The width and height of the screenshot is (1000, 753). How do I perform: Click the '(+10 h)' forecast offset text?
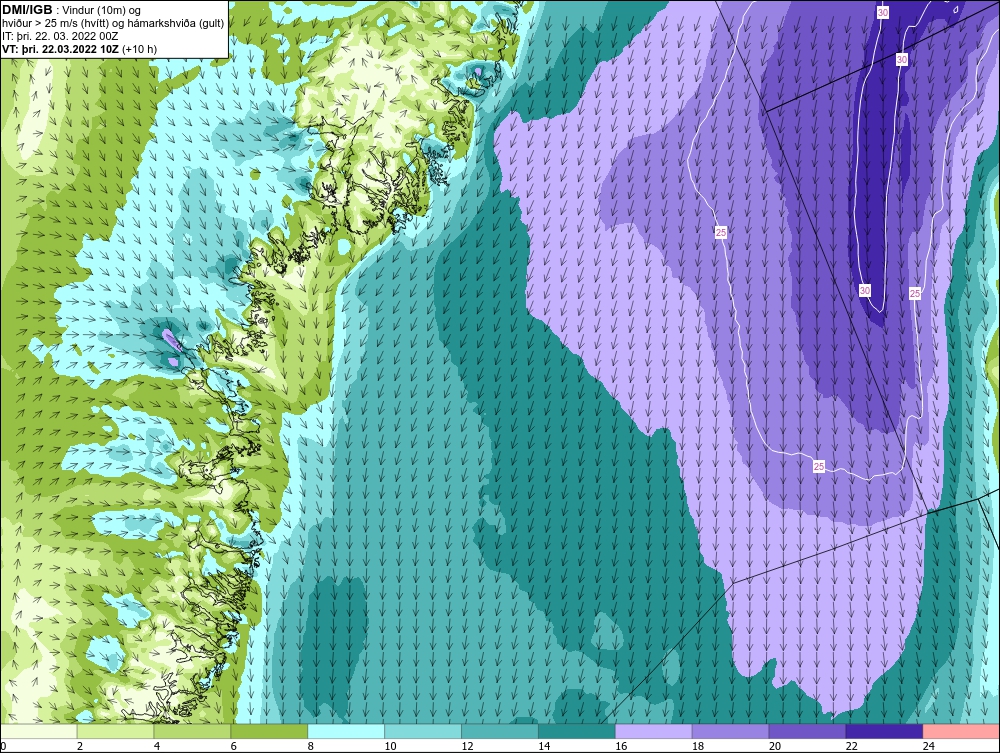click(138, 49)
